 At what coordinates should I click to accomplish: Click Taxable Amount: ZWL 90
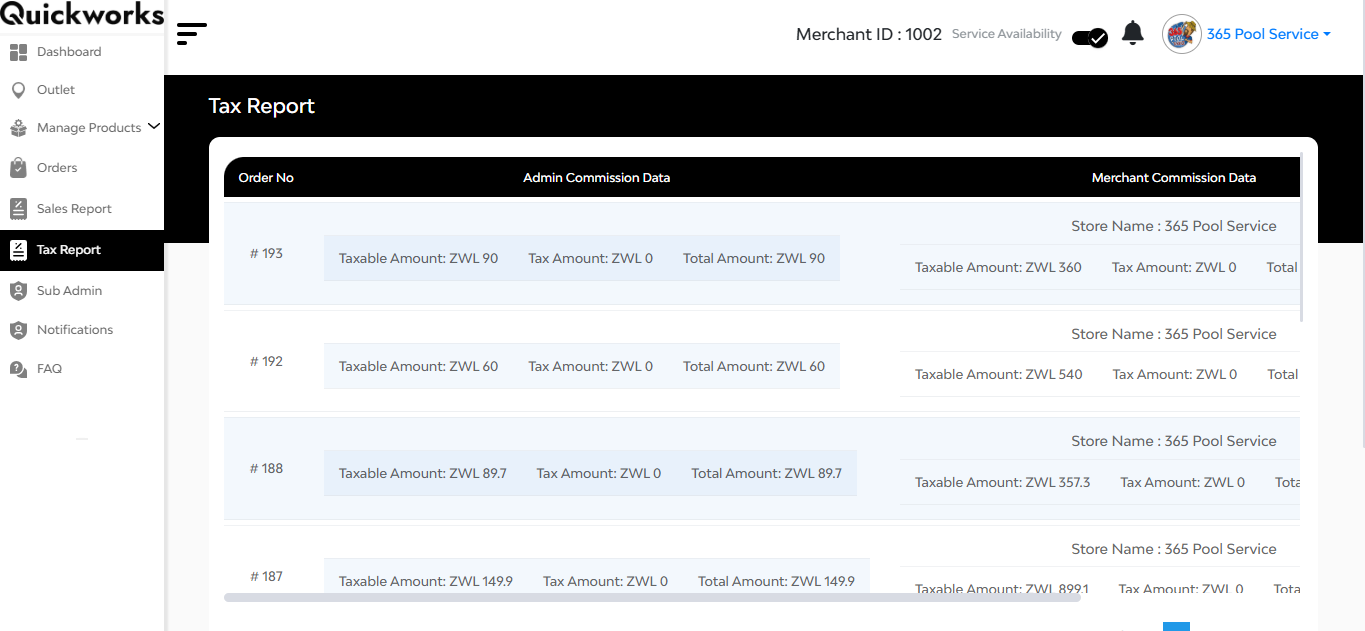(418, 258)
